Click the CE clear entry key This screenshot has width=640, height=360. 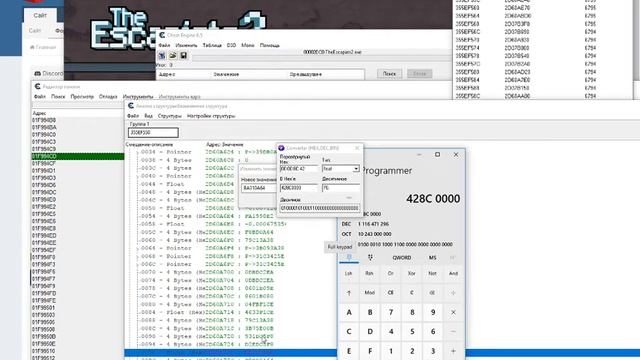point(391,293)
